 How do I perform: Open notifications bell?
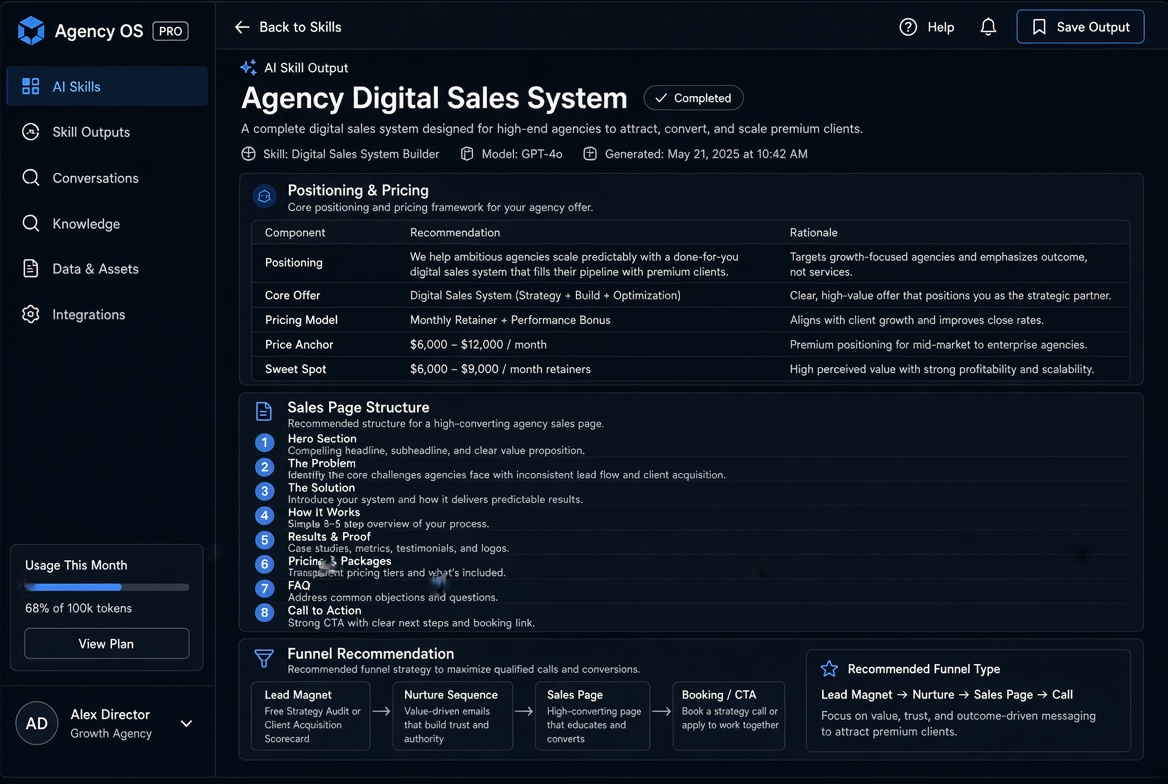(988, 27)
